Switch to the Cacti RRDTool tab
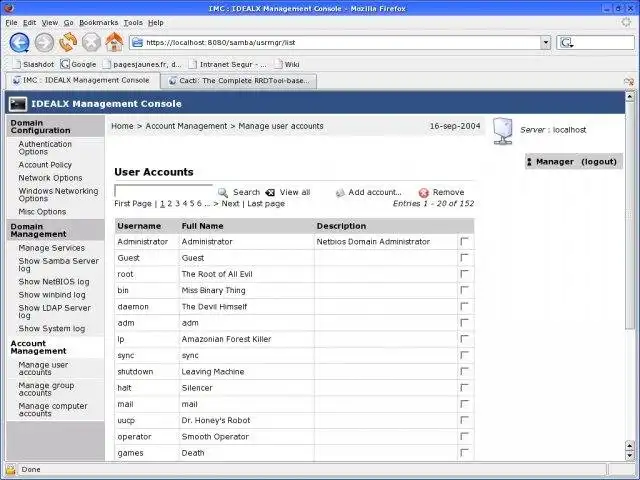The width and height of the screenshot is (640, 480). tap(239, 81)
